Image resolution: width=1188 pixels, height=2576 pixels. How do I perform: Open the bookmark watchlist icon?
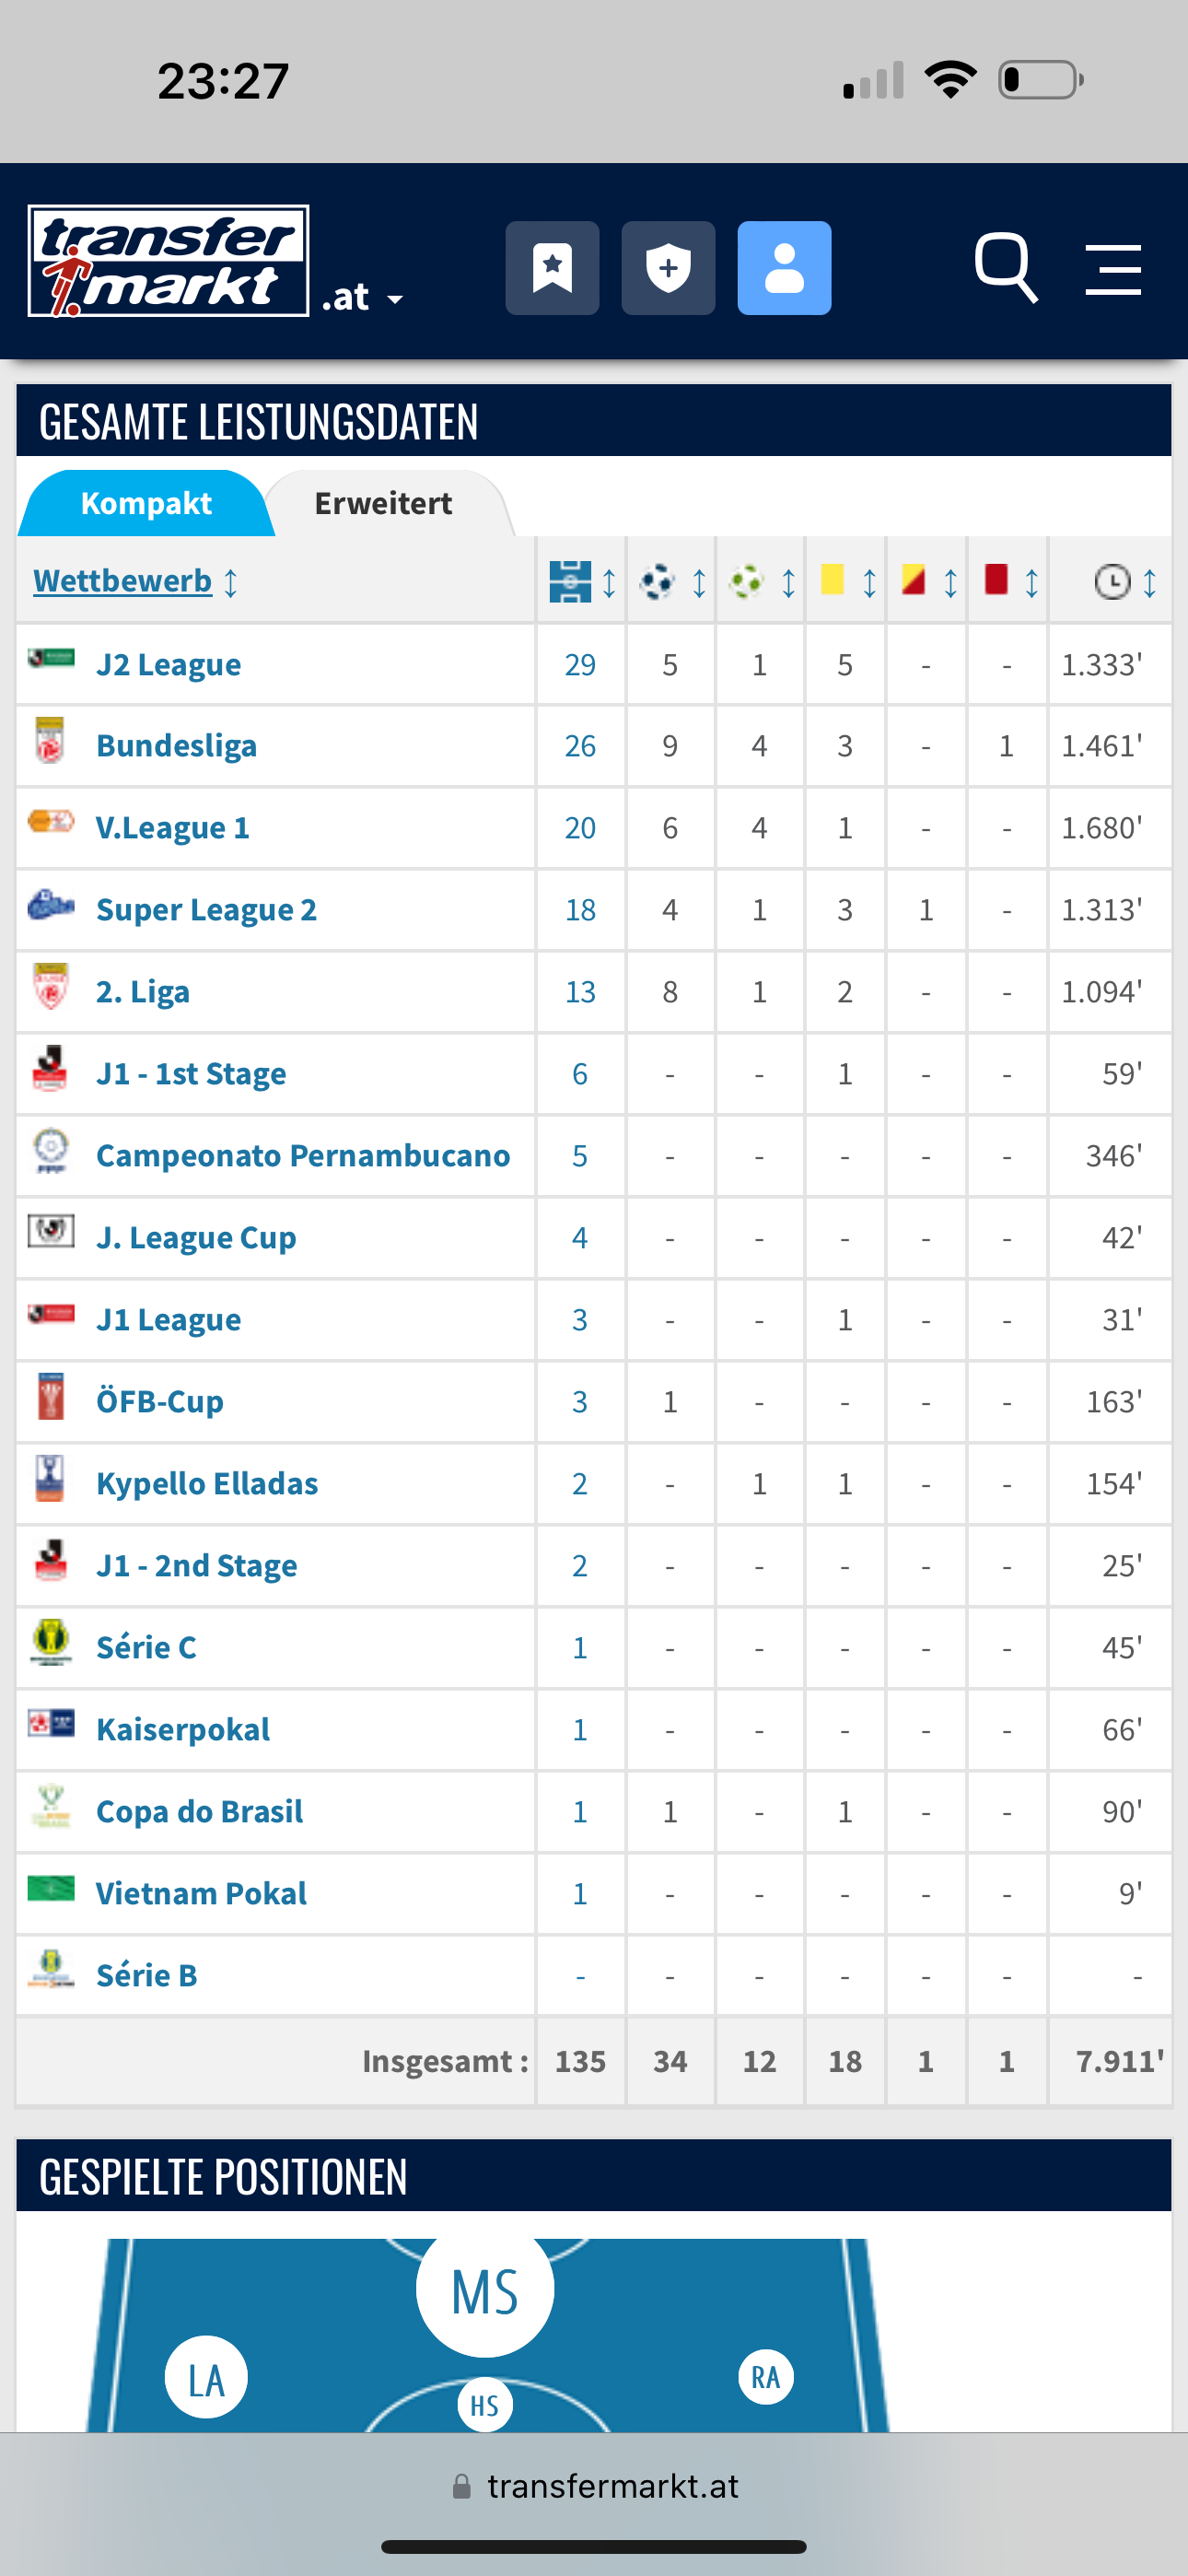[552, 268]
